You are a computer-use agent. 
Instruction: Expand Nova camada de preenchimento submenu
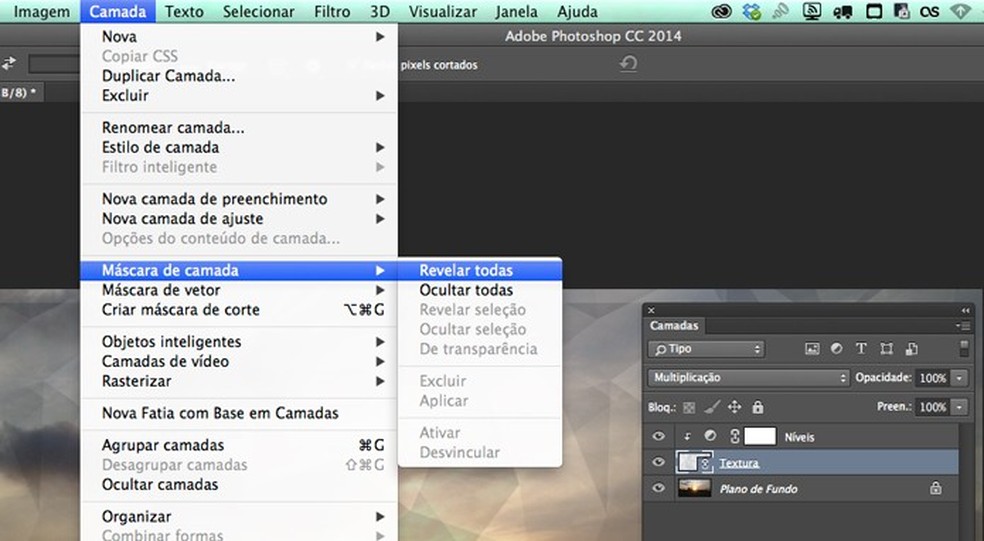(239, 199)
